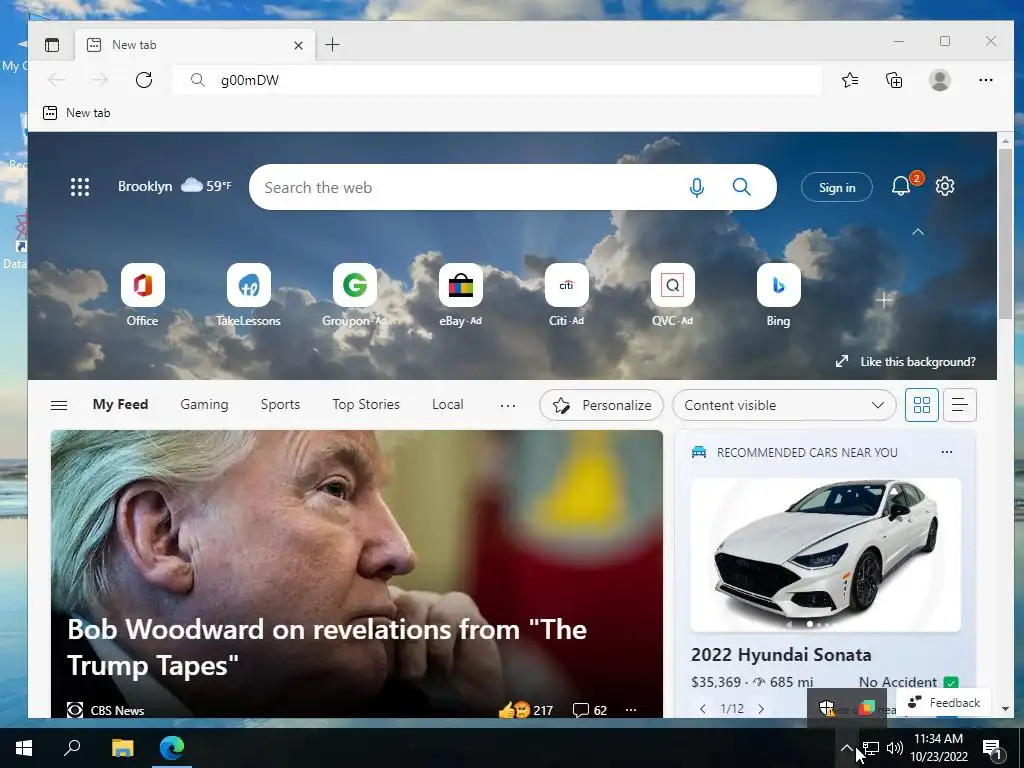Select the Top Stories tab

click(x=366, y=404)
